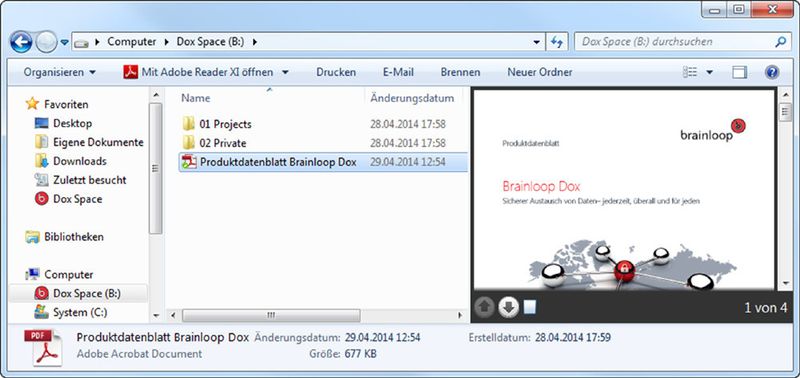Image resolution: width=800 pixels, height=378 pixels.
Task: Click the page icon in preview controls
Action: pos(530,307)
